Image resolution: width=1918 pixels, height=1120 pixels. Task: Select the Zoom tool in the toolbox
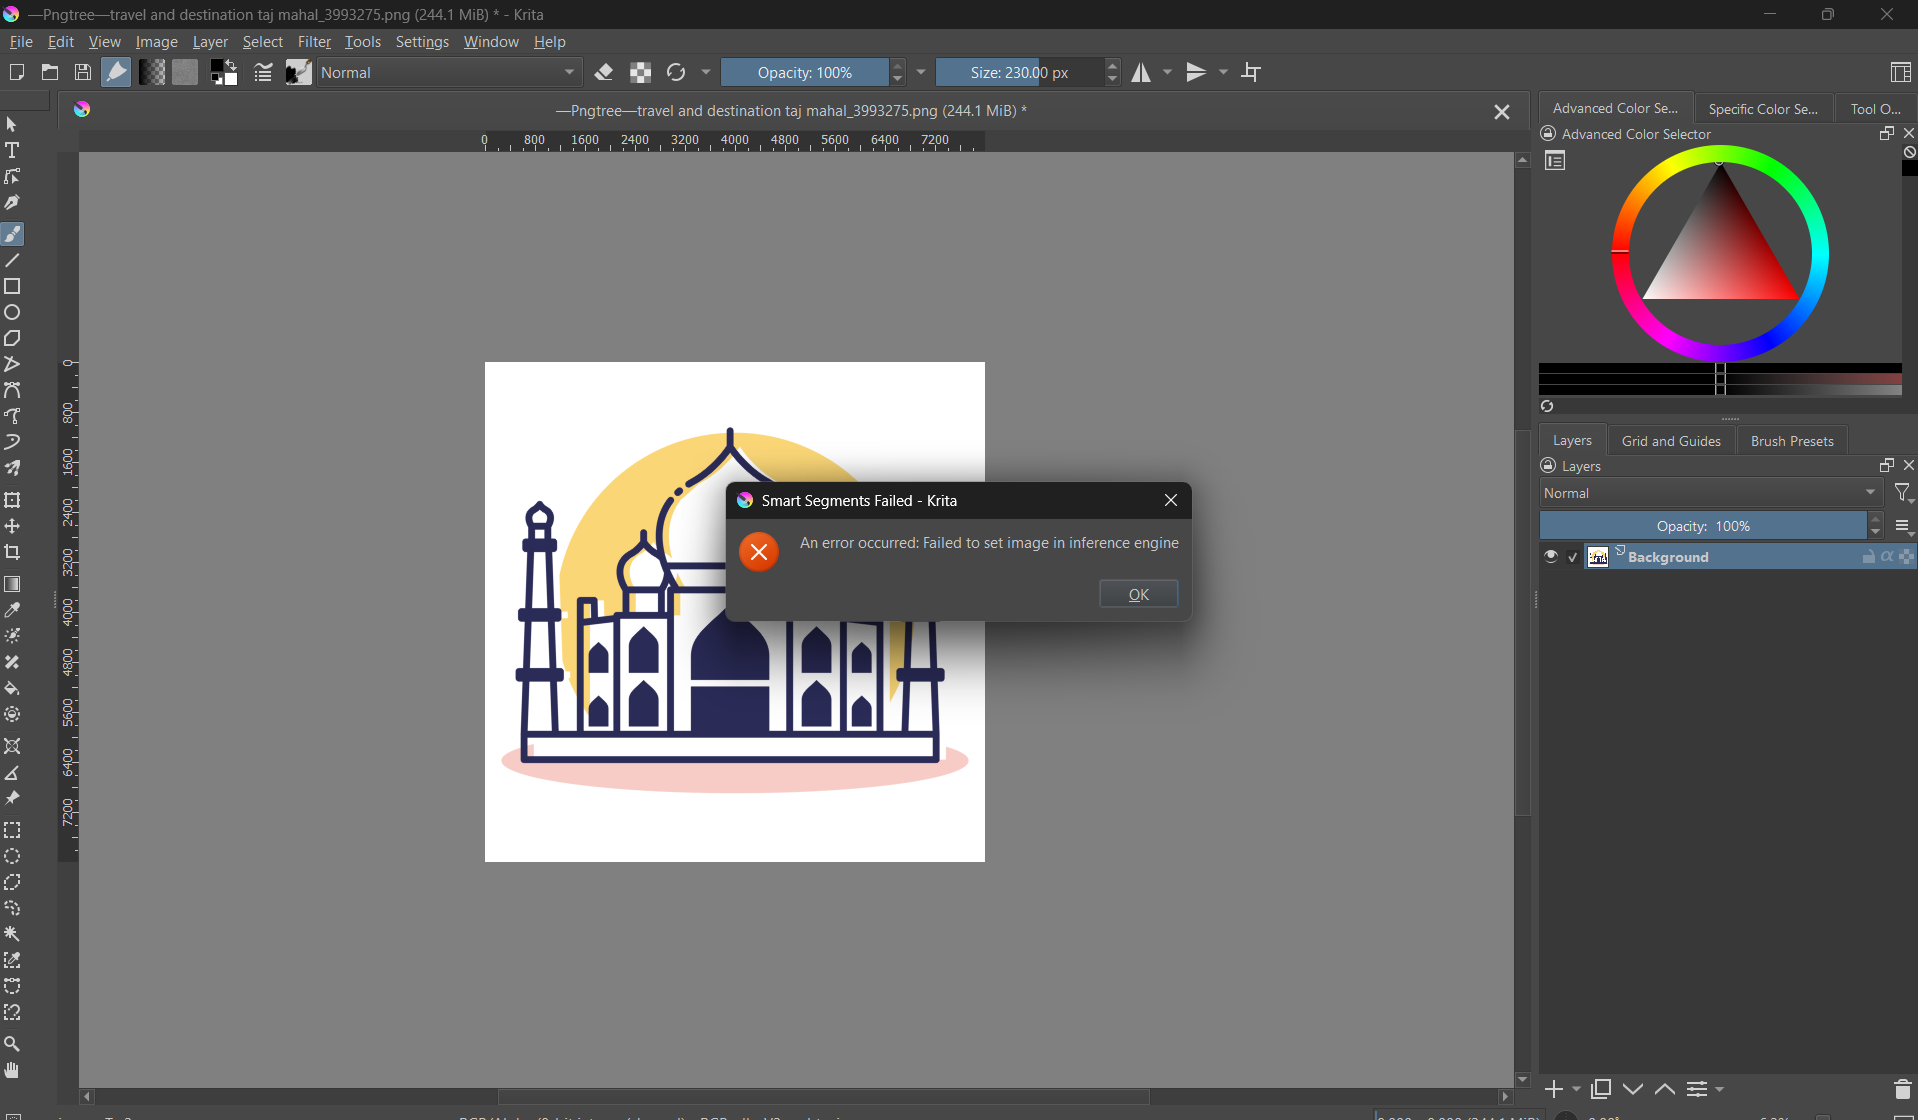click(13, 1045)
